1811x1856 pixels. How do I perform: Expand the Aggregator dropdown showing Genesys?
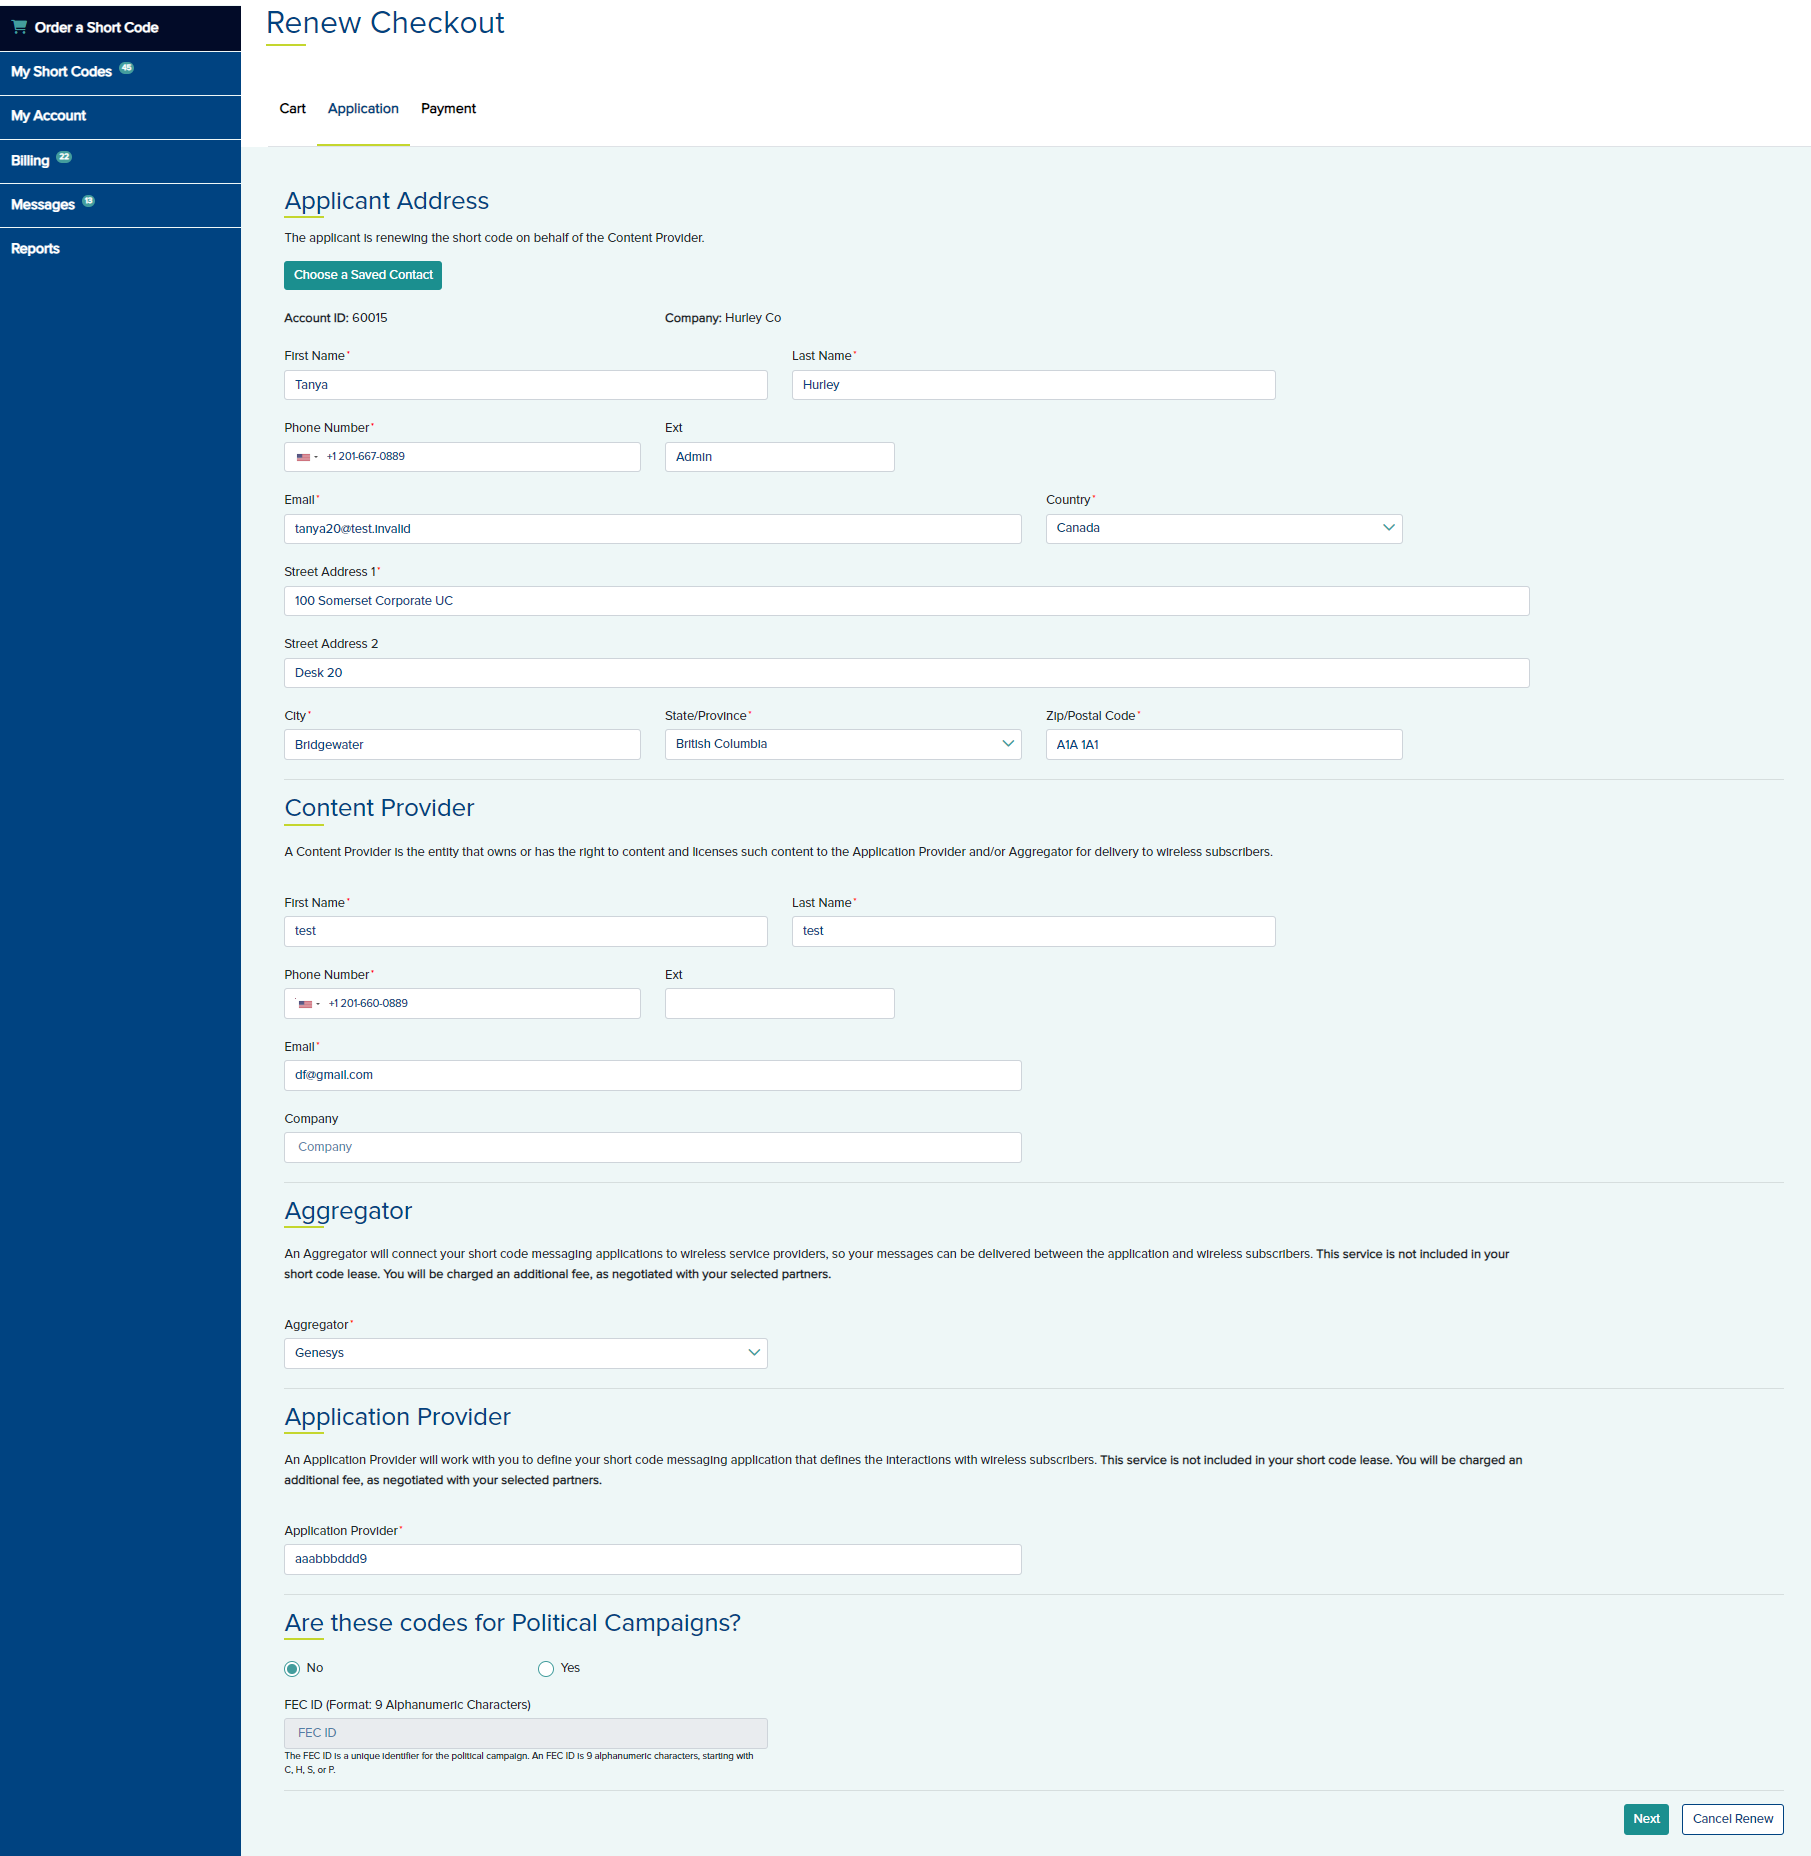[525, 1353]
